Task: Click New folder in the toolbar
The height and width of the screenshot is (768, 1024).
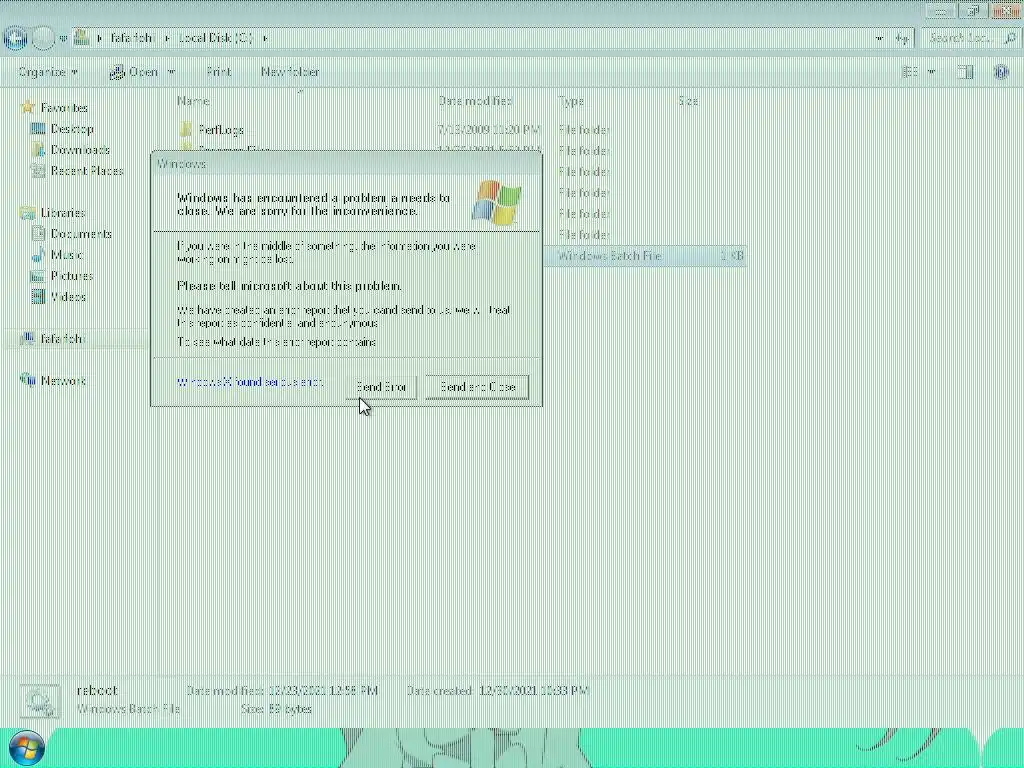Action: coord(290,72)
